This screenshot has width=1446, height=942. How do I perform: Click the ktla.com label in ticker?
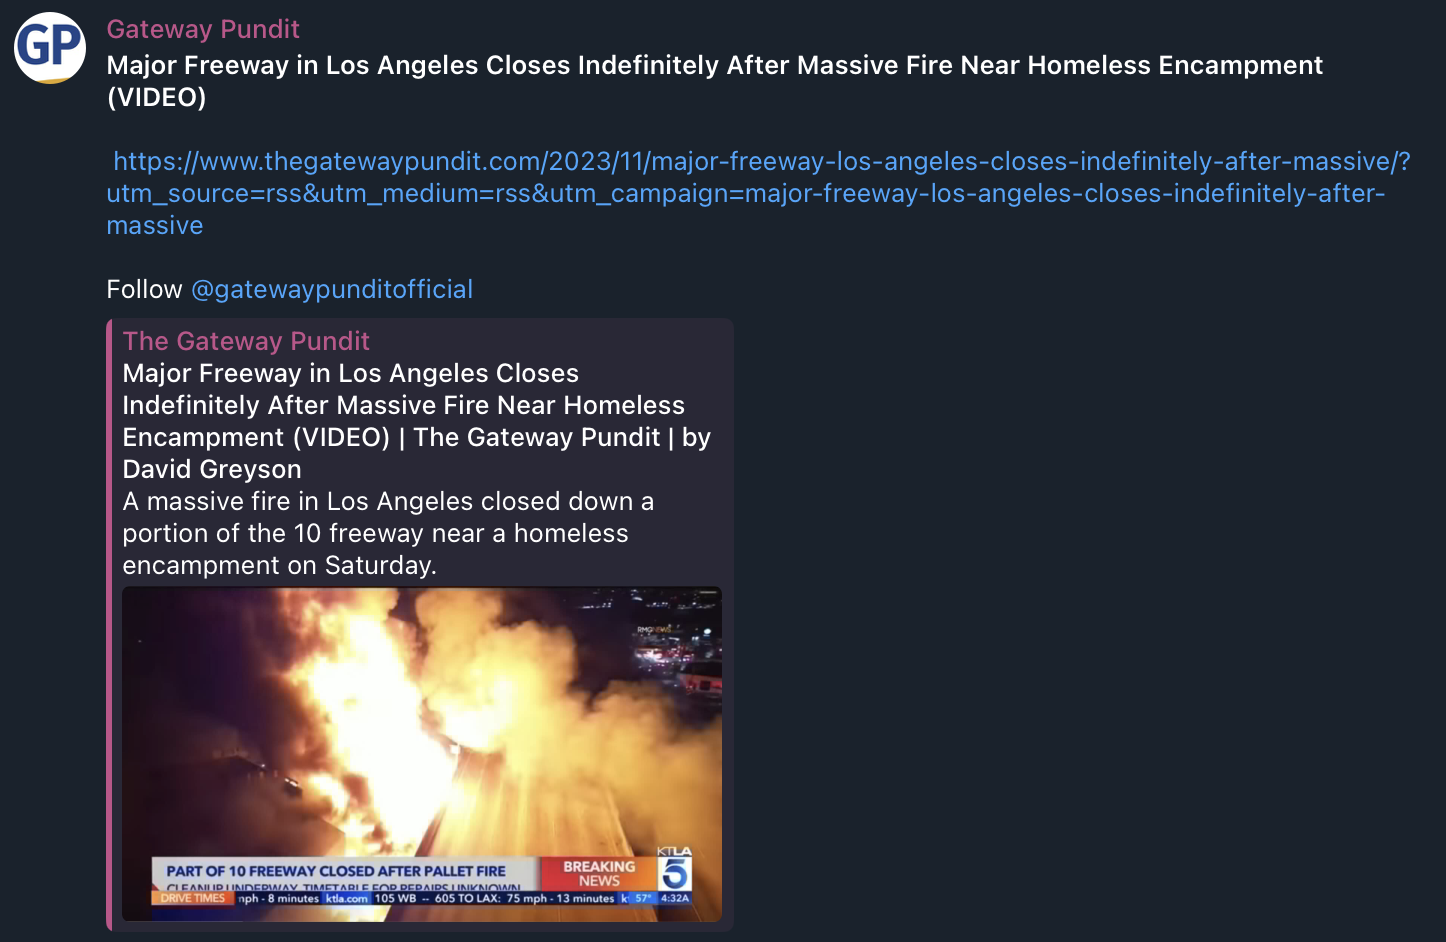click(347, 898)
